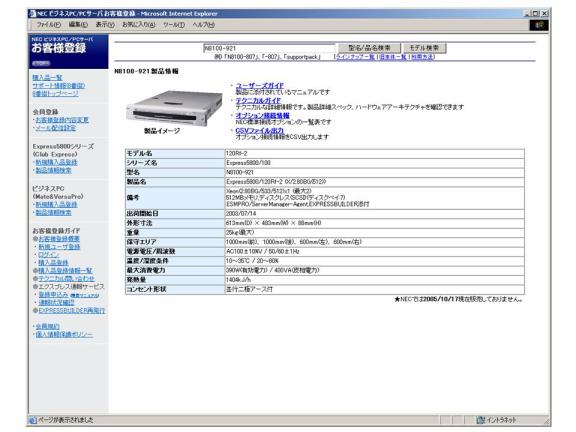This screenshot has width=576, height=432.
Task: Click the イントラネット status bar text
Action: click(501, 420)
